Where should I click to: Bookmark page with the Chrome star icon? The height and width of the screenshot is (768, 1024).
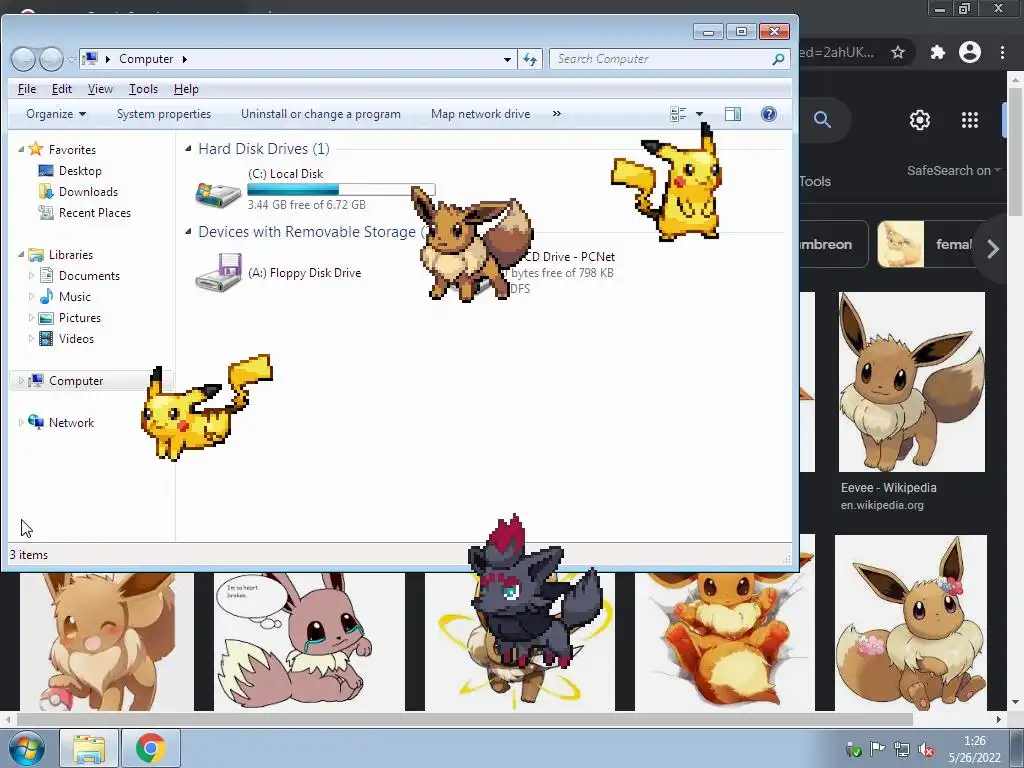pos(898,52)
